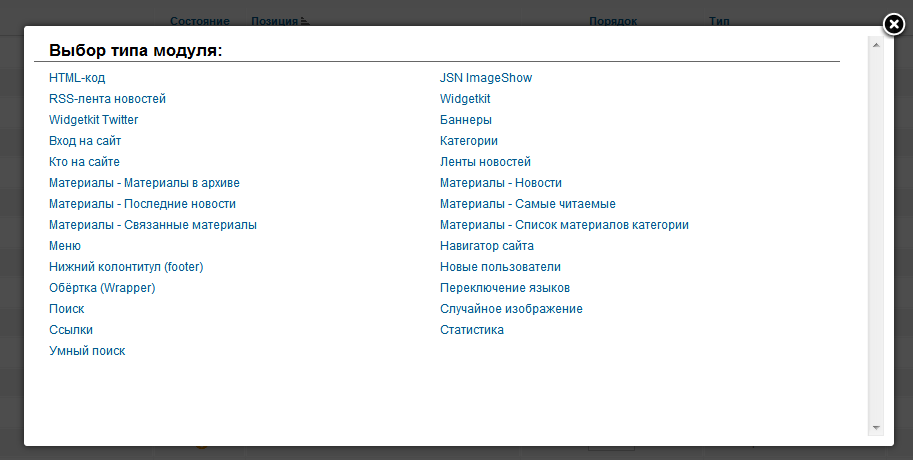Sort by Тип column header behind dialog
This screenshot has height=460, width=913.
point(719,22)
